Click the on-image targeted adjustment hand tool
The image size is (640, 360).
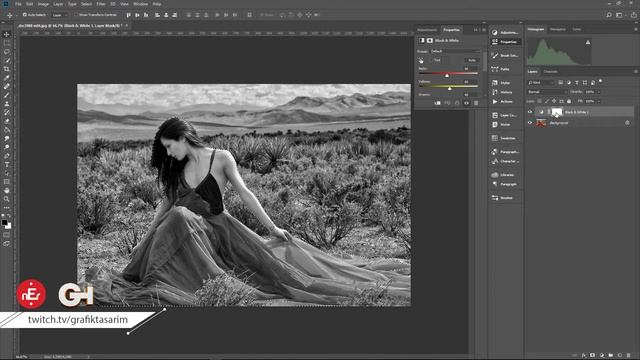[x=421, y=60]
